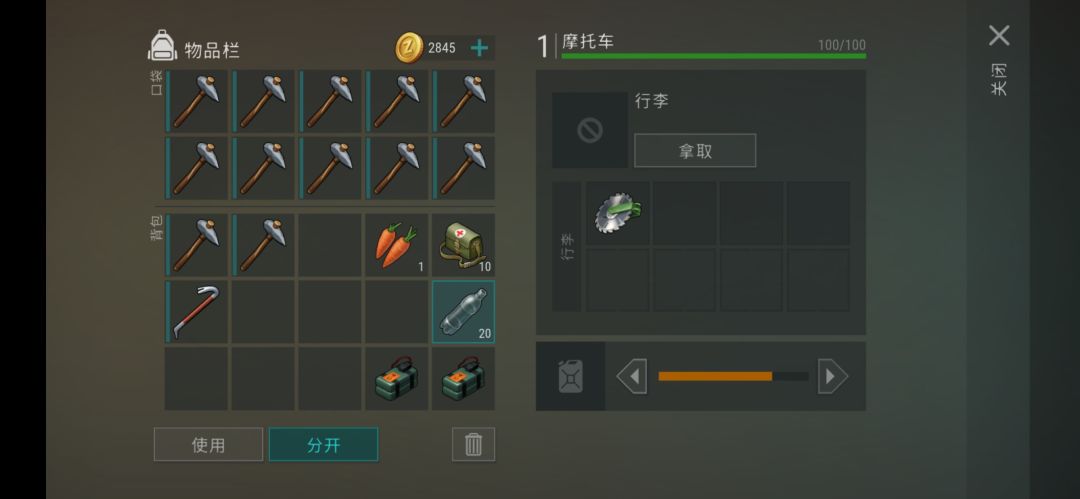Select the first pickaxe in pocket row

click(x=196, y=101)
